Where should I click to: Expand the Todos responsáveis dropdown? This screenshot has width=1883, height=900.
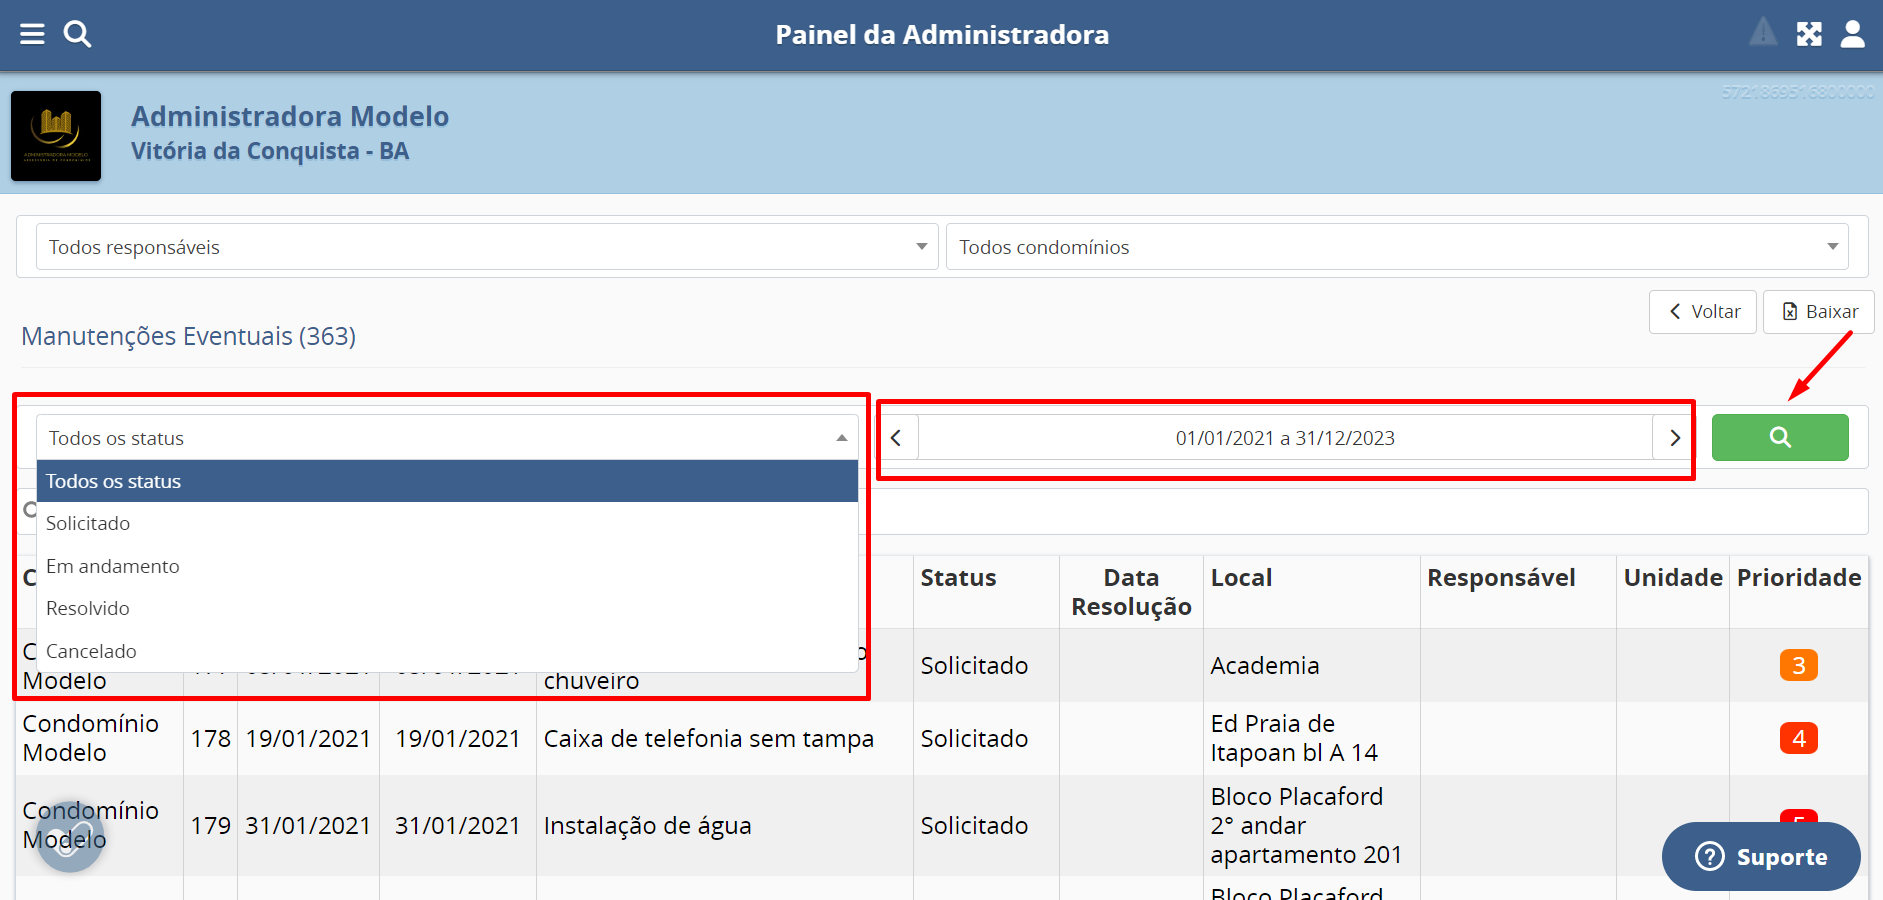[486, 247]
